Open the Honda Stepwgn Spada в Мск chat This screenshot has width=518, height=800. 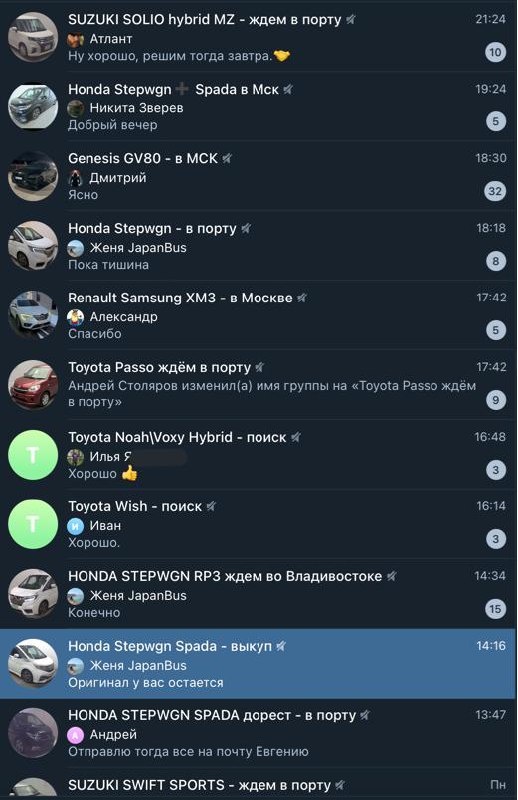coord(258,107)
